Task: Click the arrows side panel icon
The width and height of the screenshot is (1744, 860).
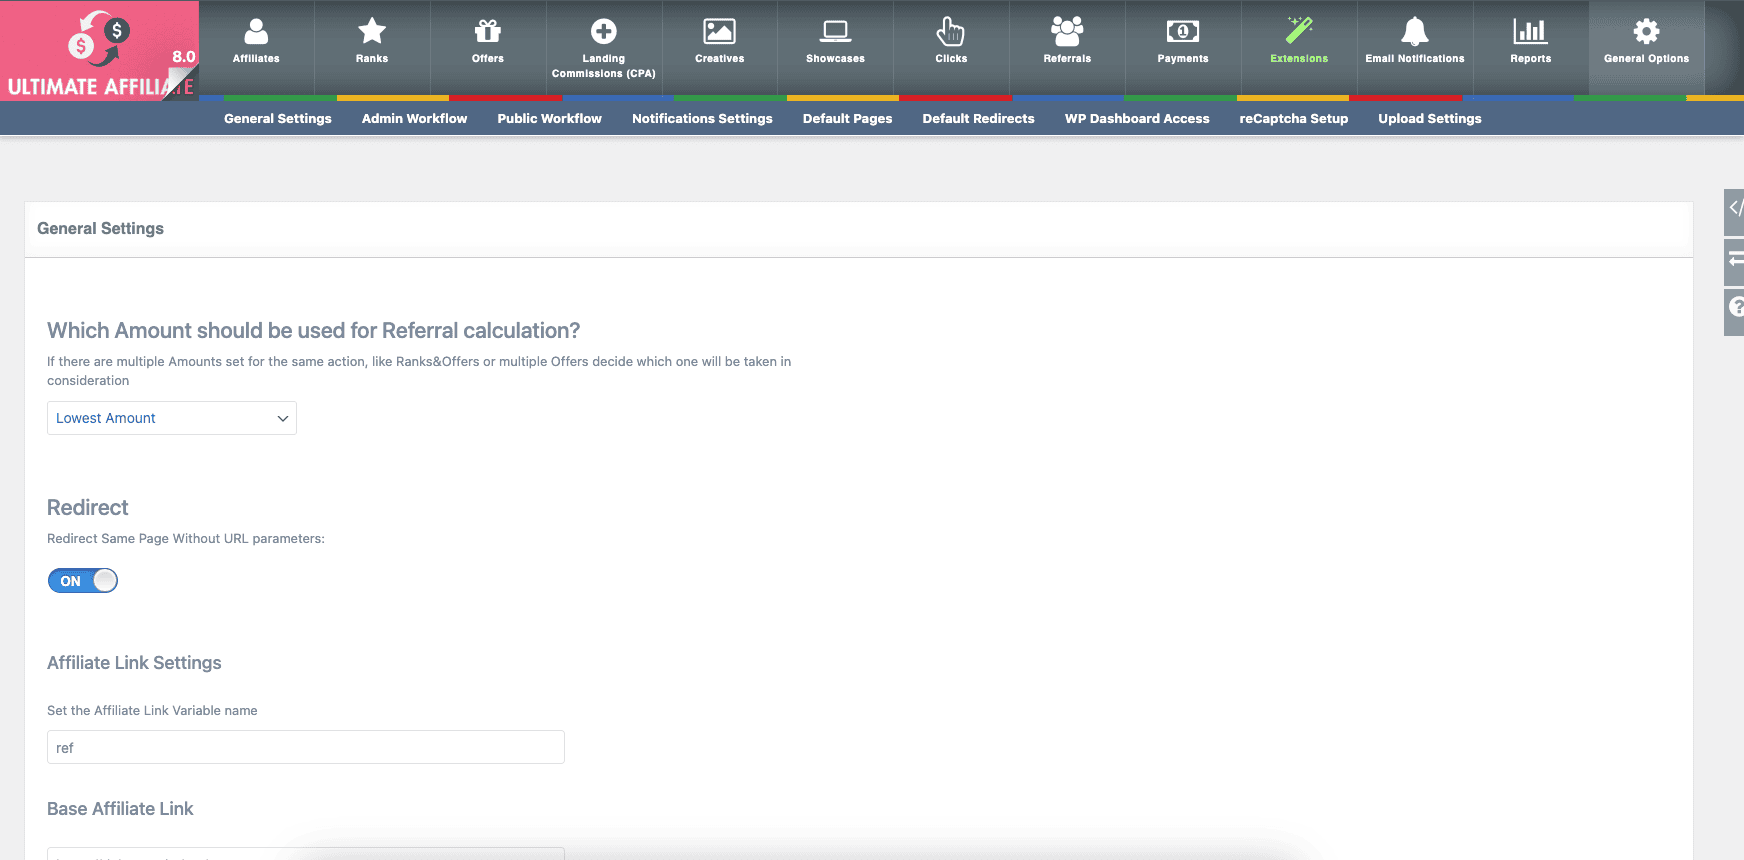Action: [x=1734, y=260]
